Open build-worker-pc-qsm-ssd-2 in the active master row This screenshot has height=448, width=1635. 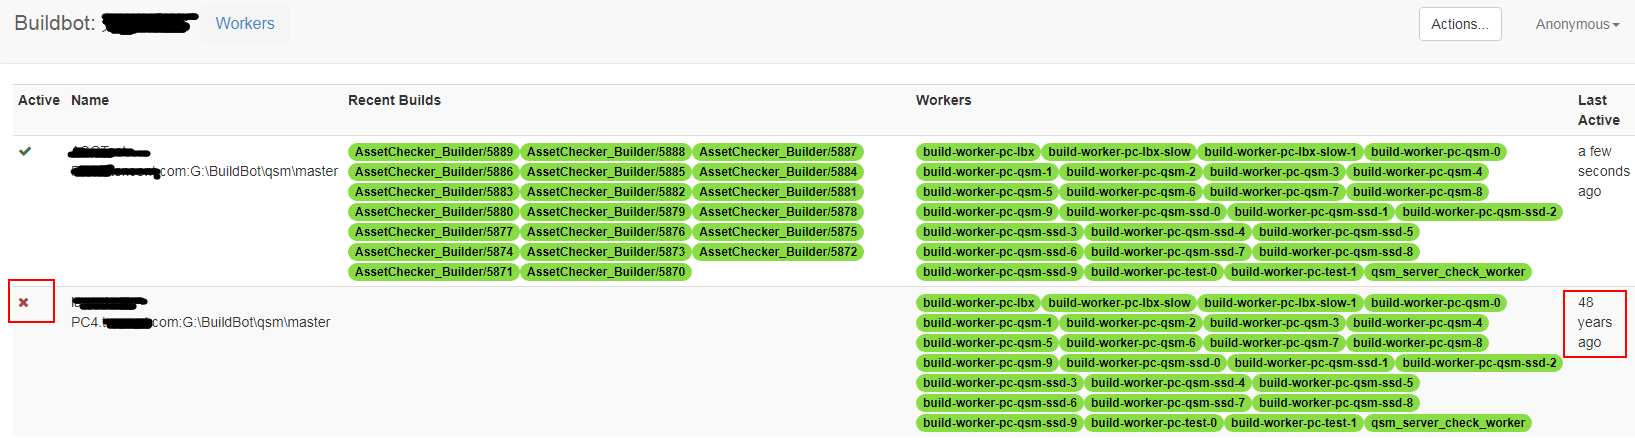1479,212
